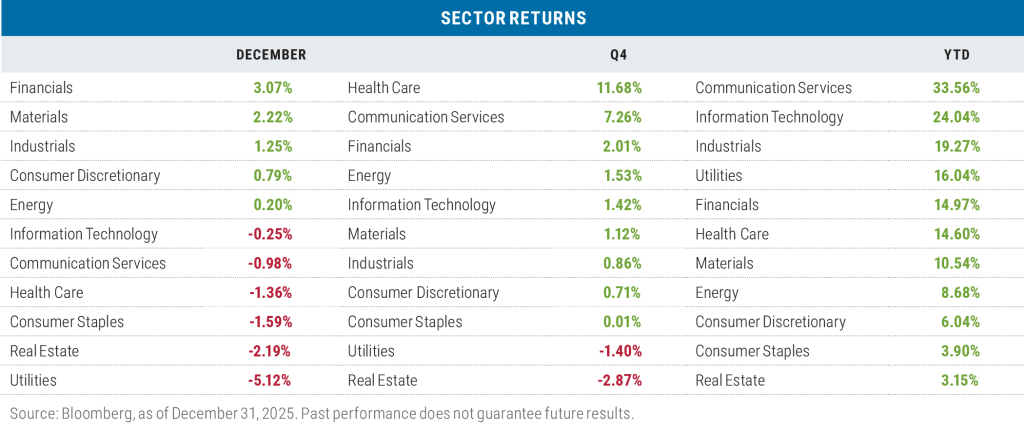Select Financials in the December column

point(41,88)
